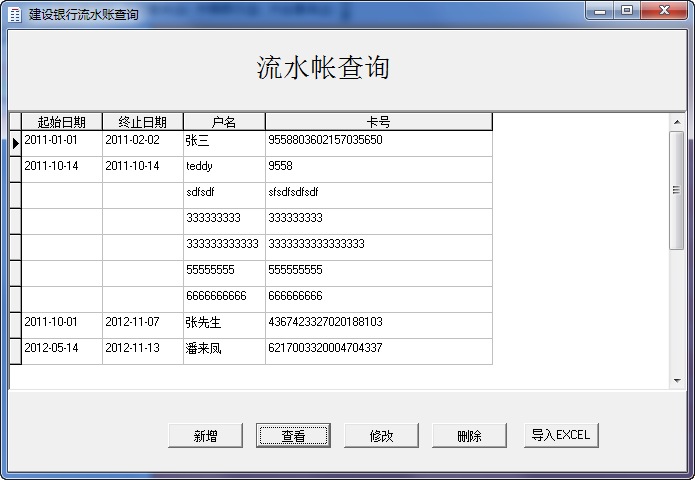Click the 删除 button
695x480 pixels.
coord(469,435)
